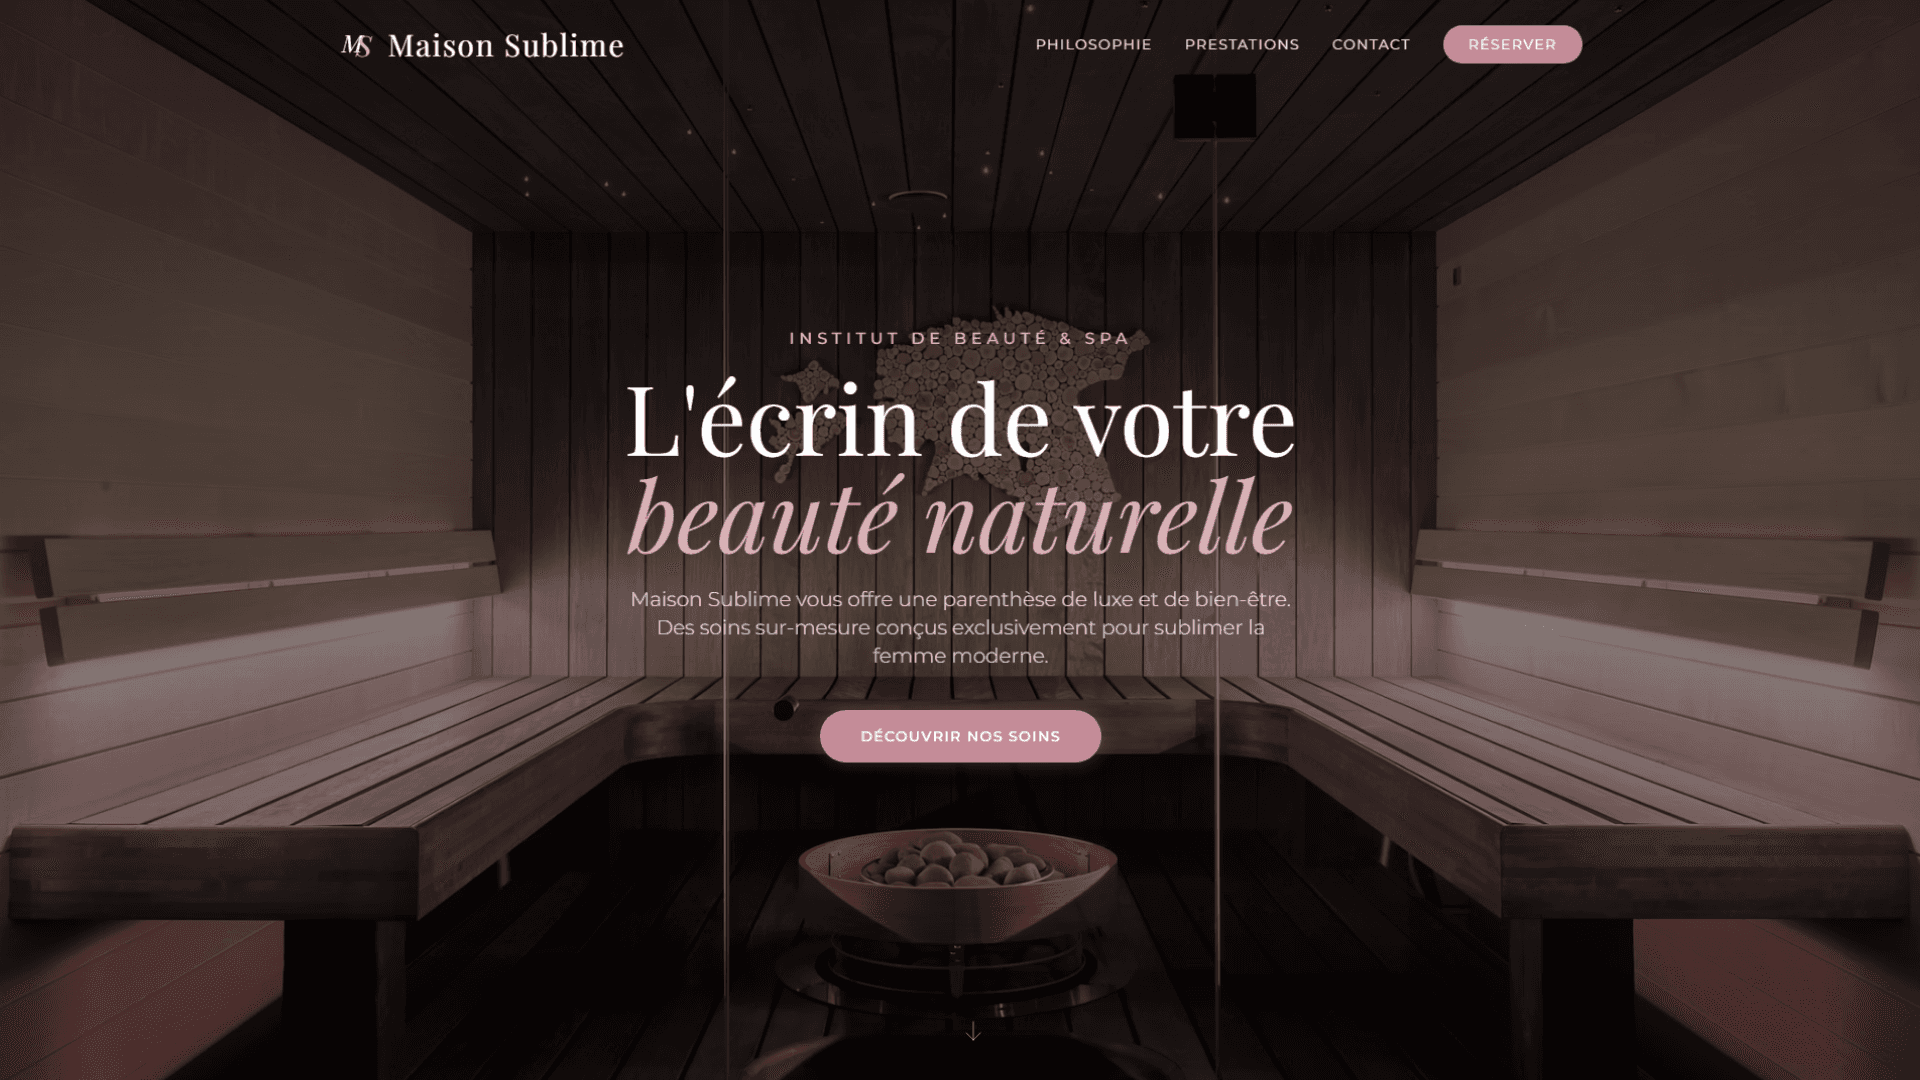Click the dark square vent on the ceiling
1920x1080 pixels.
(1214, 106)
